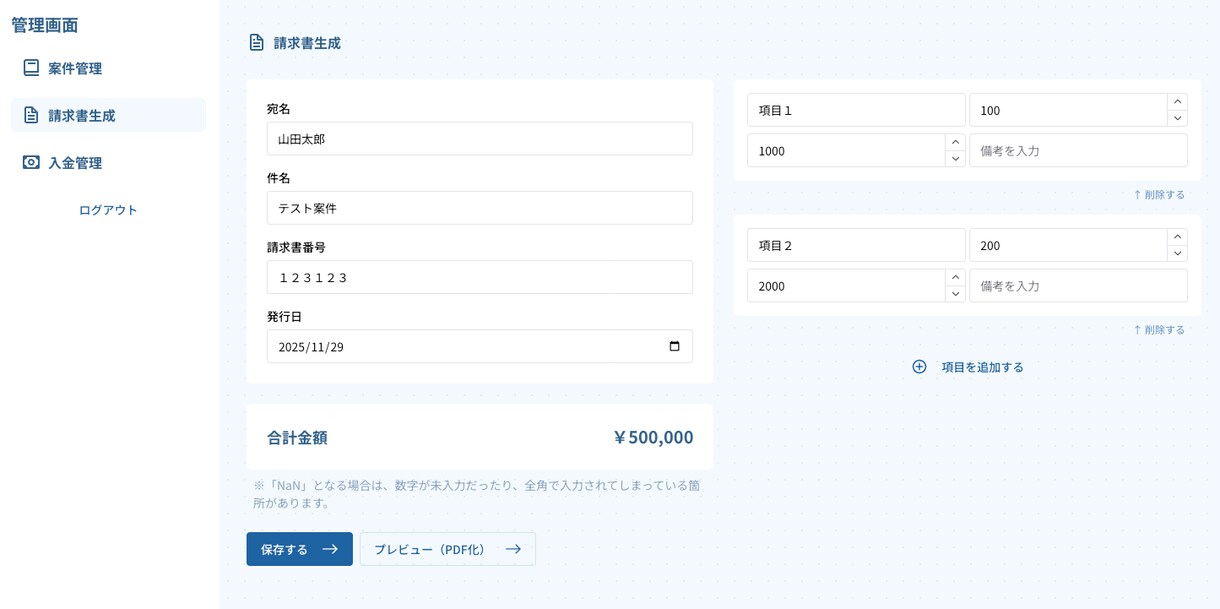Screen dimensions: 1220x609
Task: Click 項目を追加する button
Action: pyautogui.click(x=967, y=367)
